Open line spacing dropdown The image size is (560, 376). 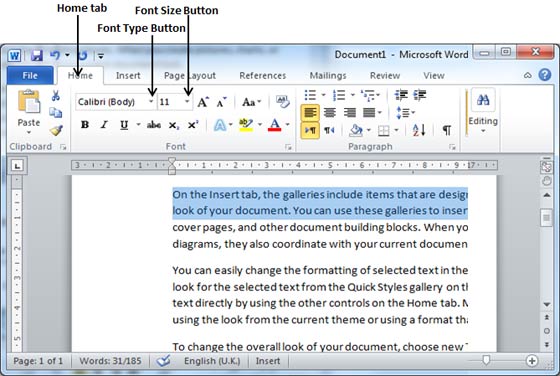click(x=405, y=113)
